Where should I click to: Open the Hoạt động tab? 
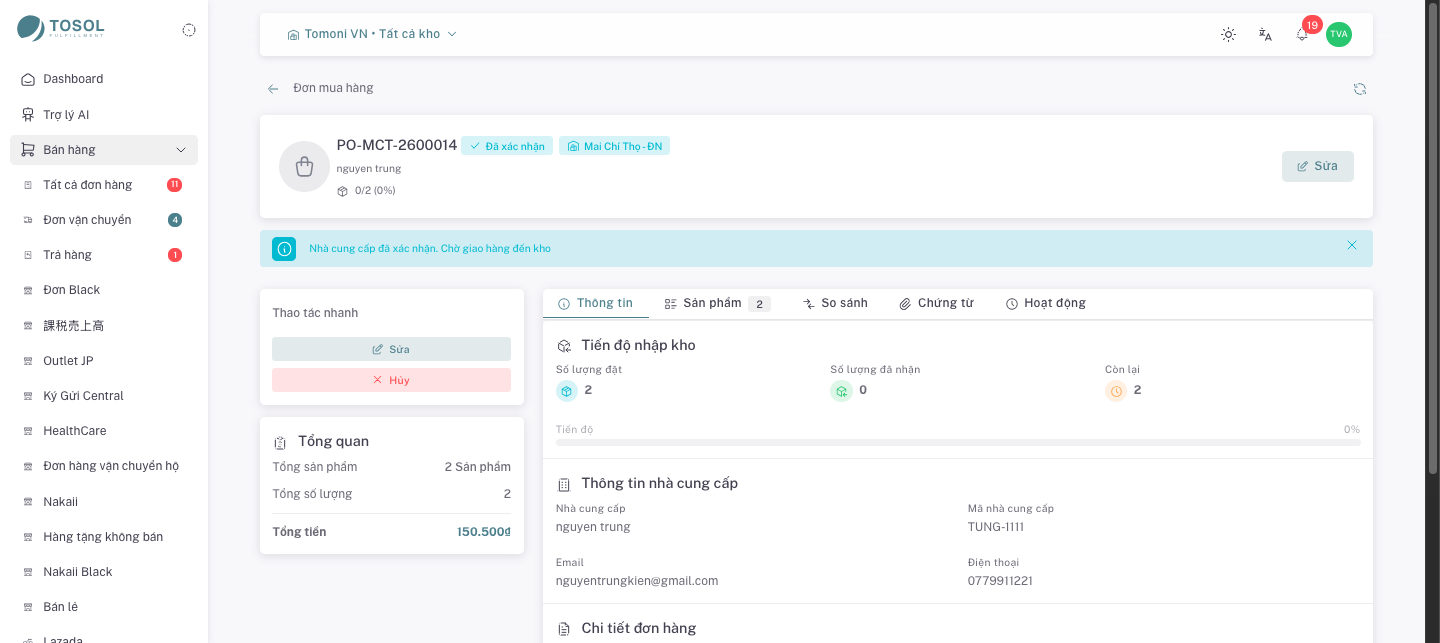(x=1046, y=303)
